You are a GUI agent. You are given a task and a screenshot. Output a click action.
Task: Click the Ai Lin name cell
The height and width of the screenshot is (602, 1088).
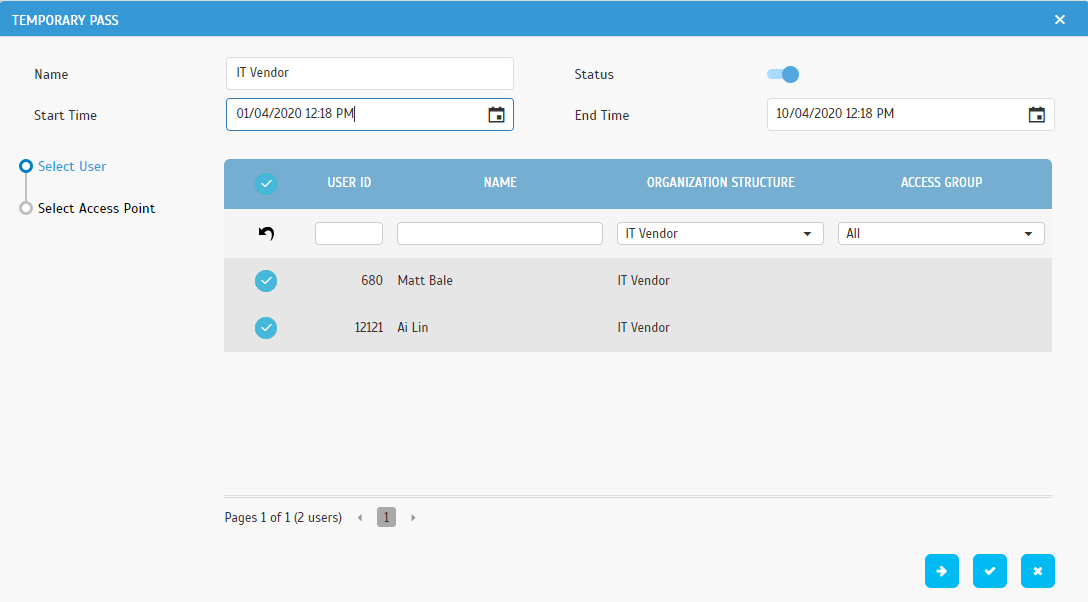click(412, 327)
